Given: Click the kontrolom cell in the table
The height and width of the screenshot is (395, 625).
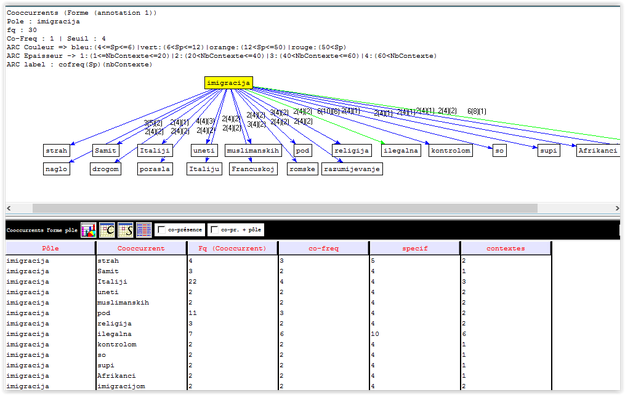Looking at the screenshot, I should 141,344.
